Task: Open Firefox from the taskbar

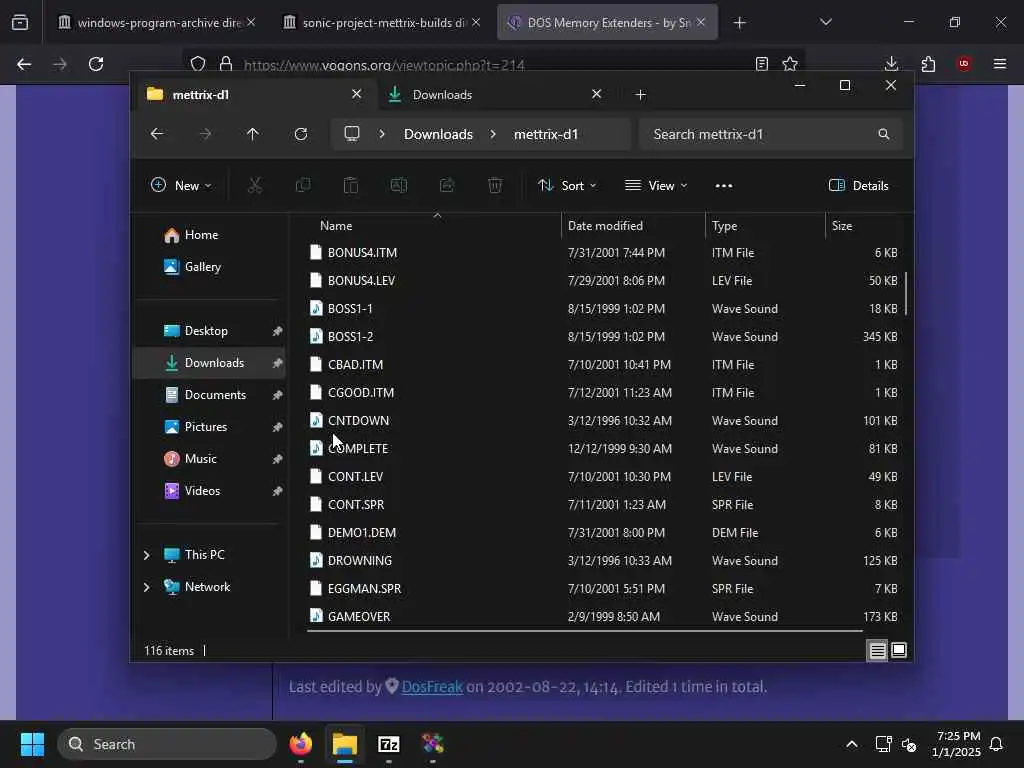Action: [300, 744]
